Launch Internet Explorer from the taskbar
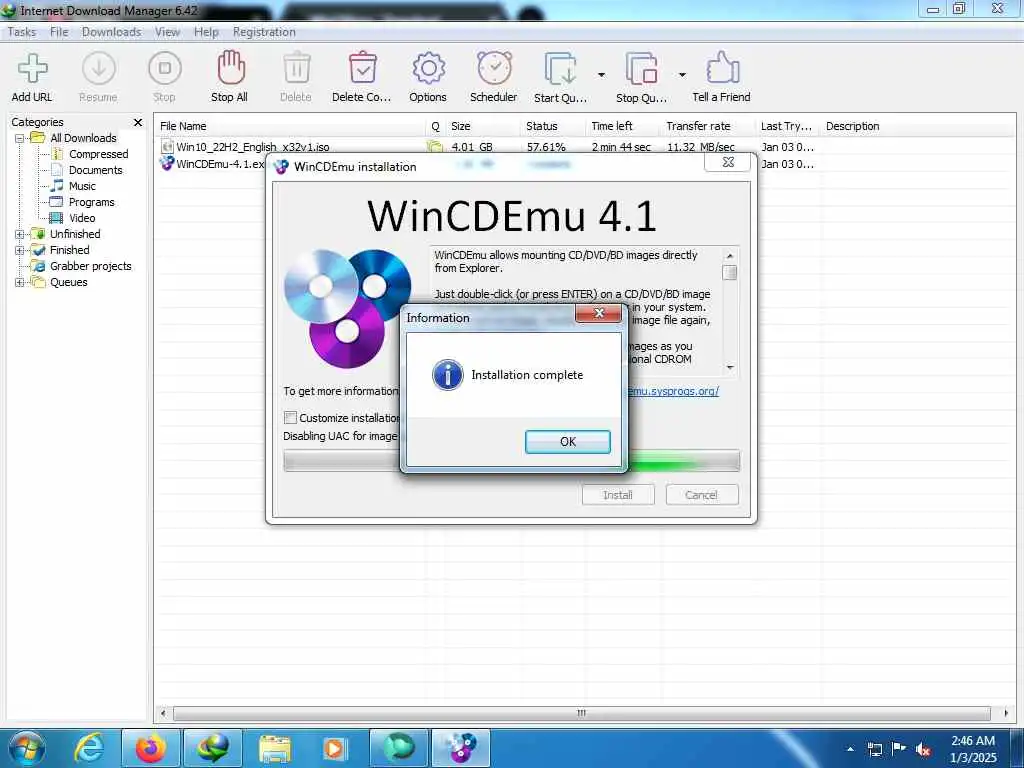This screenshot has width=1024, height=768. coord(89,748)
